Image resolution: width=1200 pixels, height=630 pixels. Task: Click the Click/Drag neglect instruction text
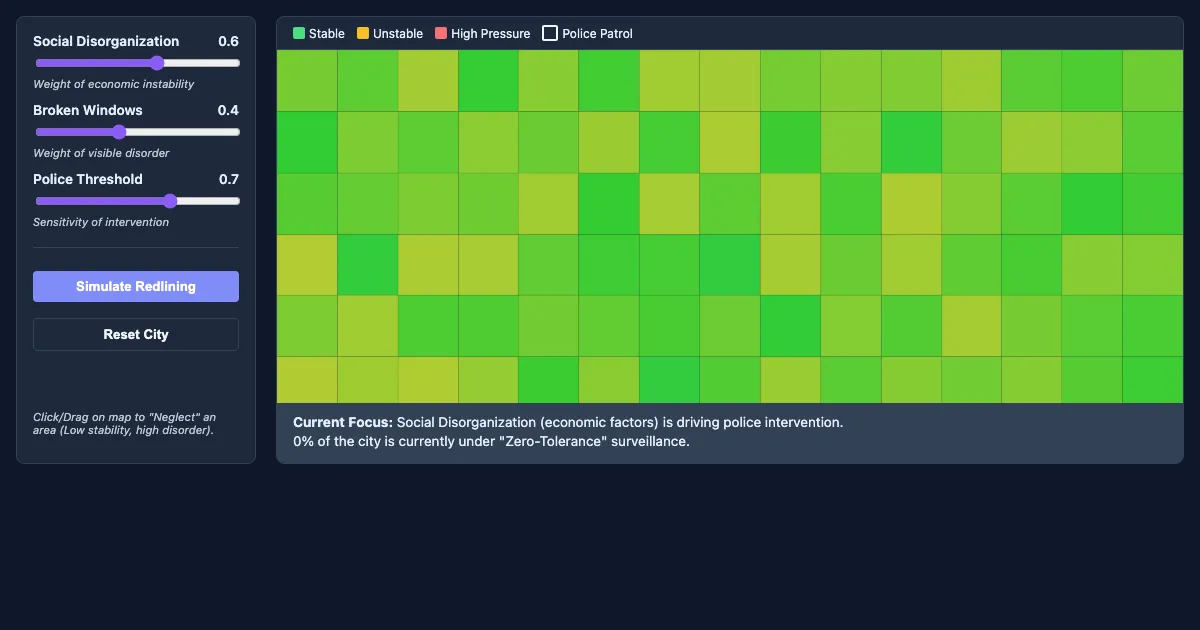[124, 423]
